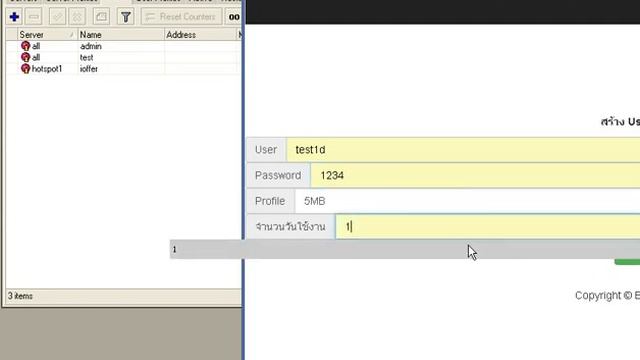Click the user icon of the admin row
640x360 pixels.
(x=25, y=46)
